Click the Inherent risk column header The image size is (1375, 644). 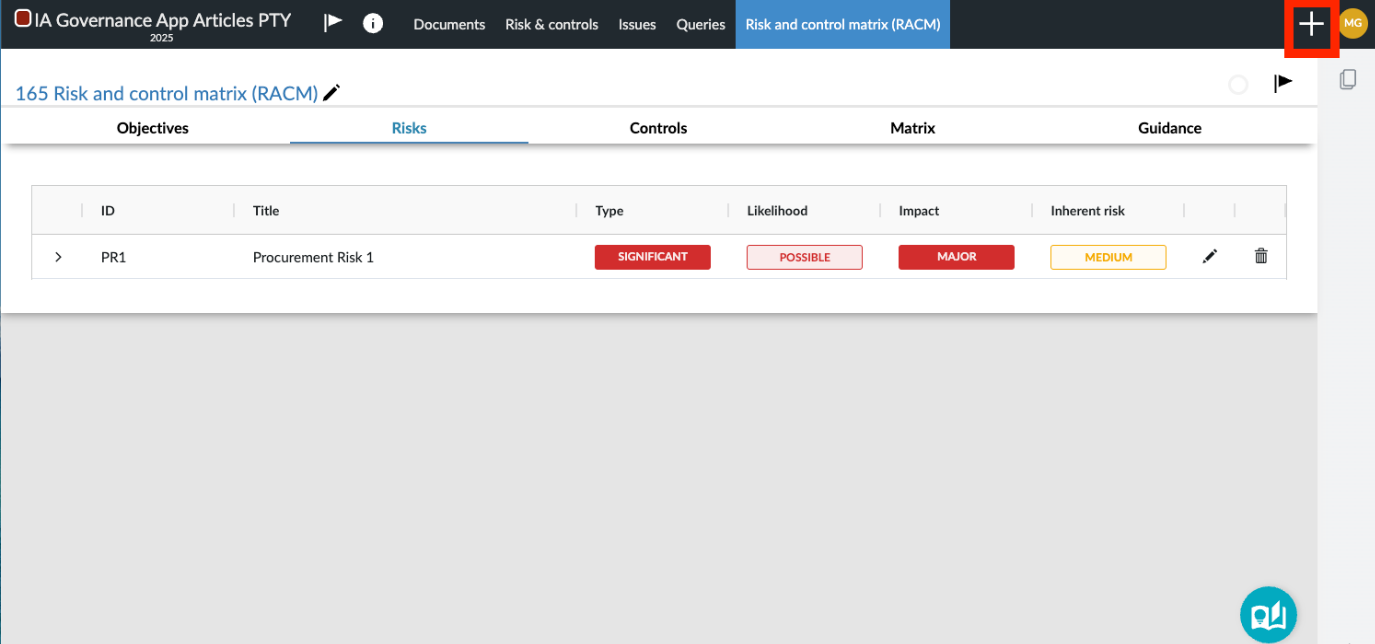1088,211
